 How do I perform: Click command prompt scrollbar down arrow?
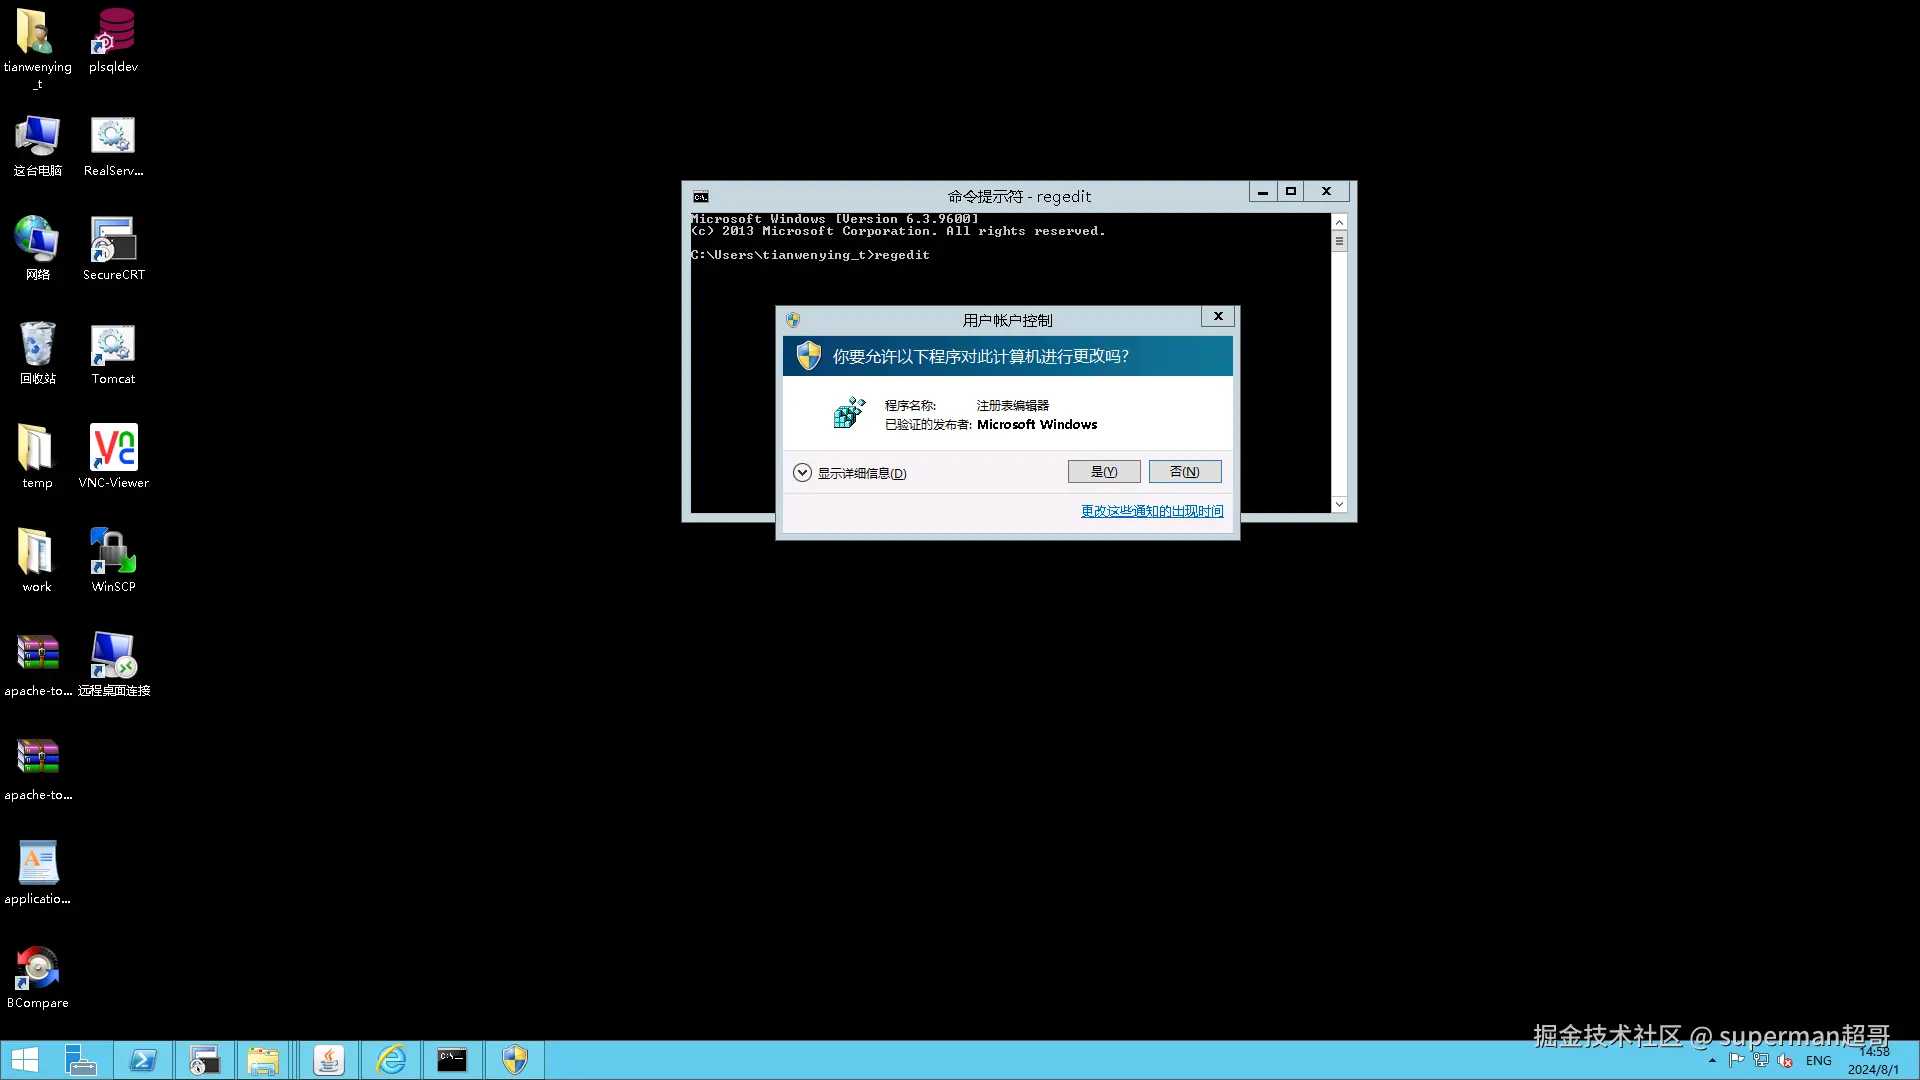[1339, 505]
